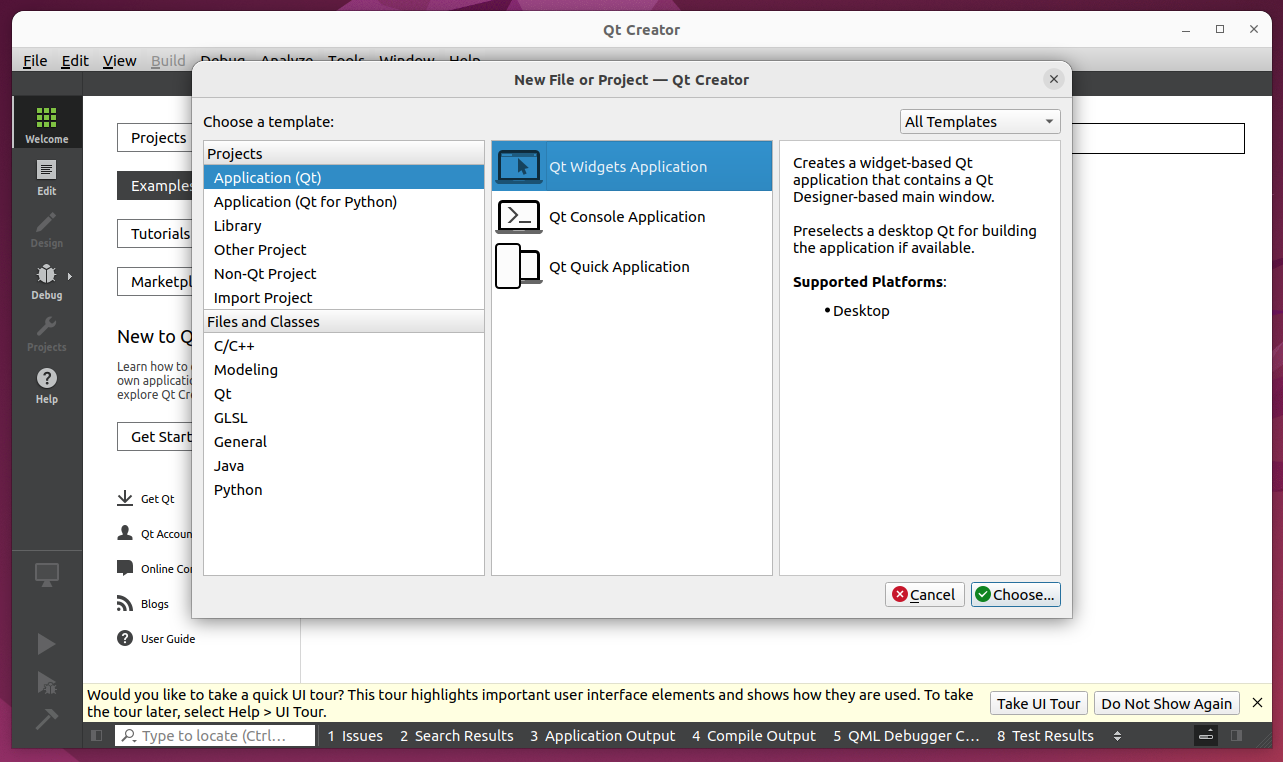Image resolution: width=1283 pixels, height=762 pixels.
Task: Click the Do Not Show Again button
Action: pyautogui.click(x=1166, y=703)
